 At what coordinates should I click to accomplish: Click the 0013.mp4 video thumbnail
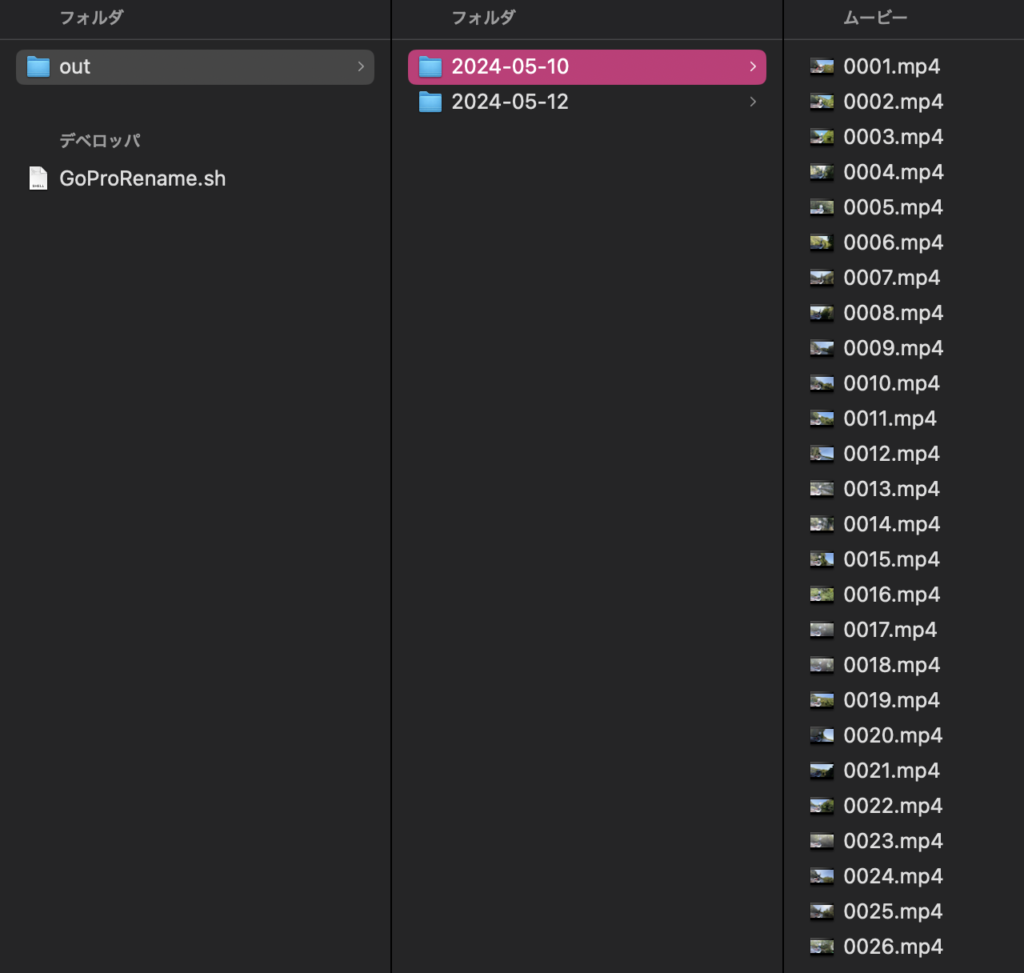822,489
